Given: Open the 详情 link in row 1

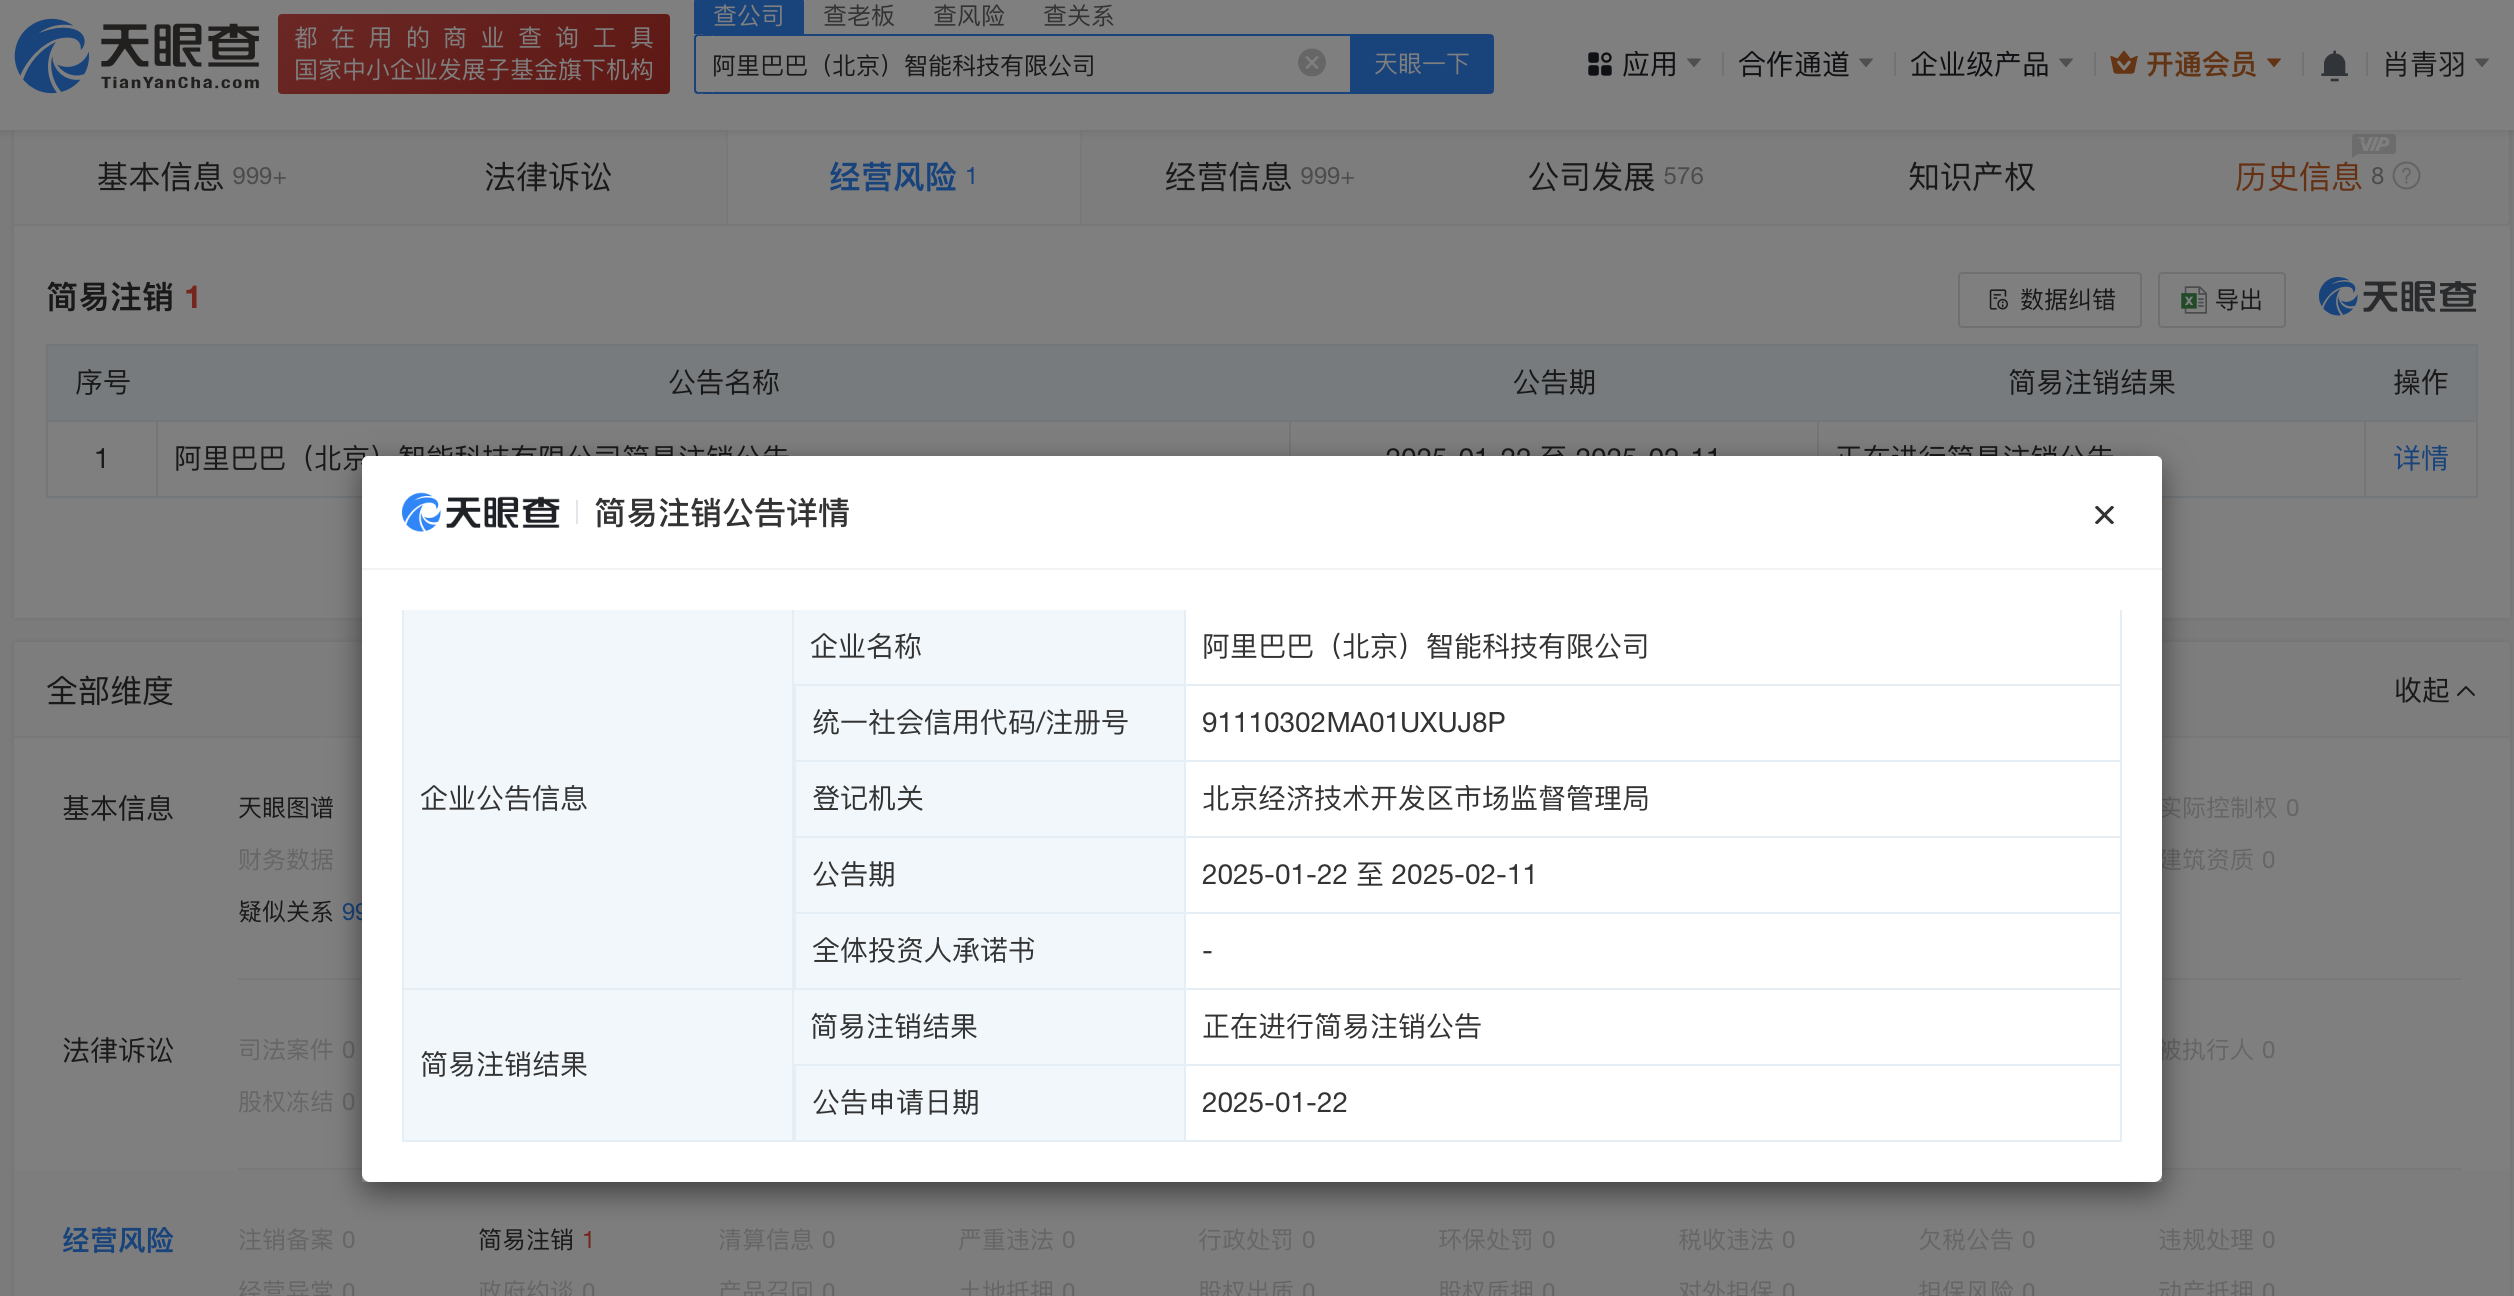Looking at the screenshot, I should (2420, 458).
